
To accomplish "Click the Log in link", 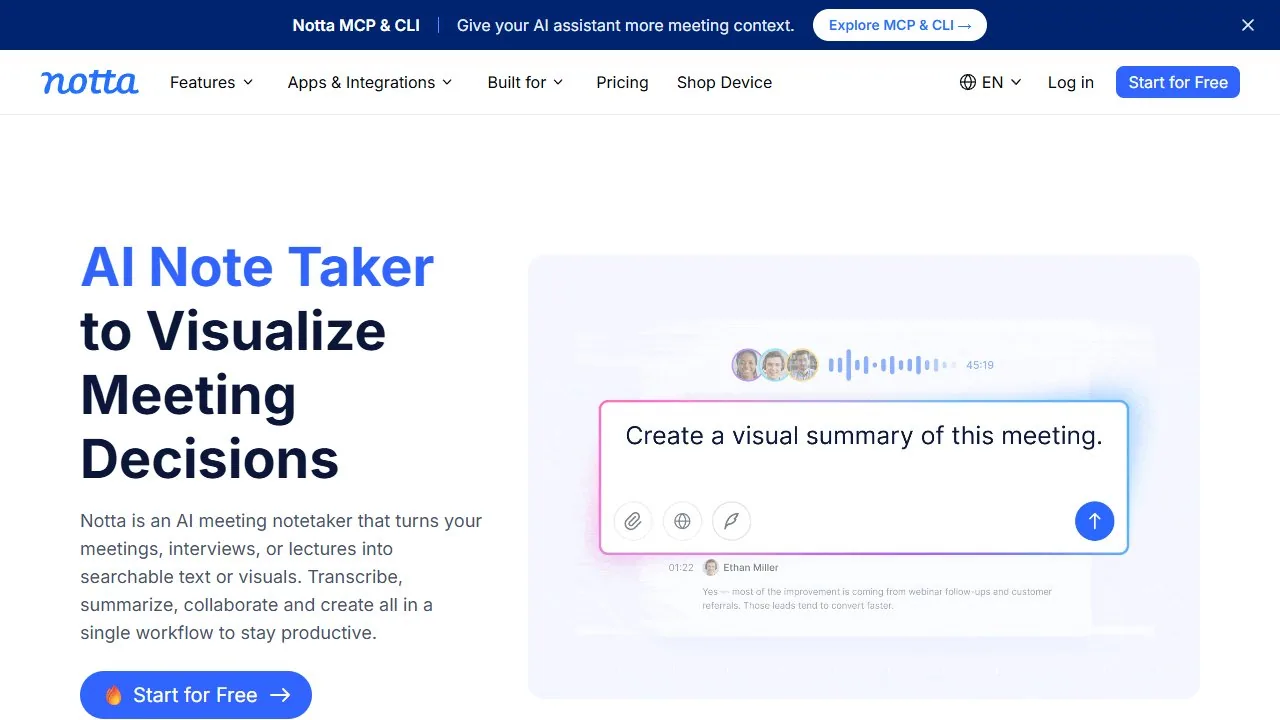I will tap(1071, 82).
